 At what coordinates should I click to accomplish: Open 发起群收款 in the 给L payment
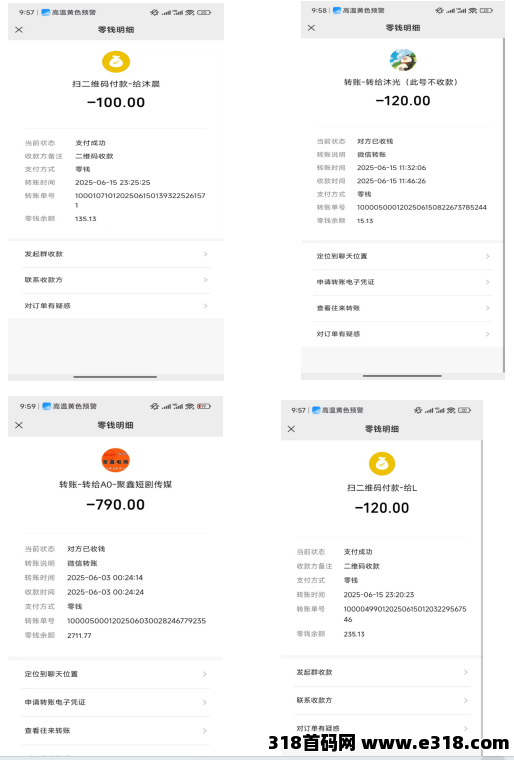382,672
